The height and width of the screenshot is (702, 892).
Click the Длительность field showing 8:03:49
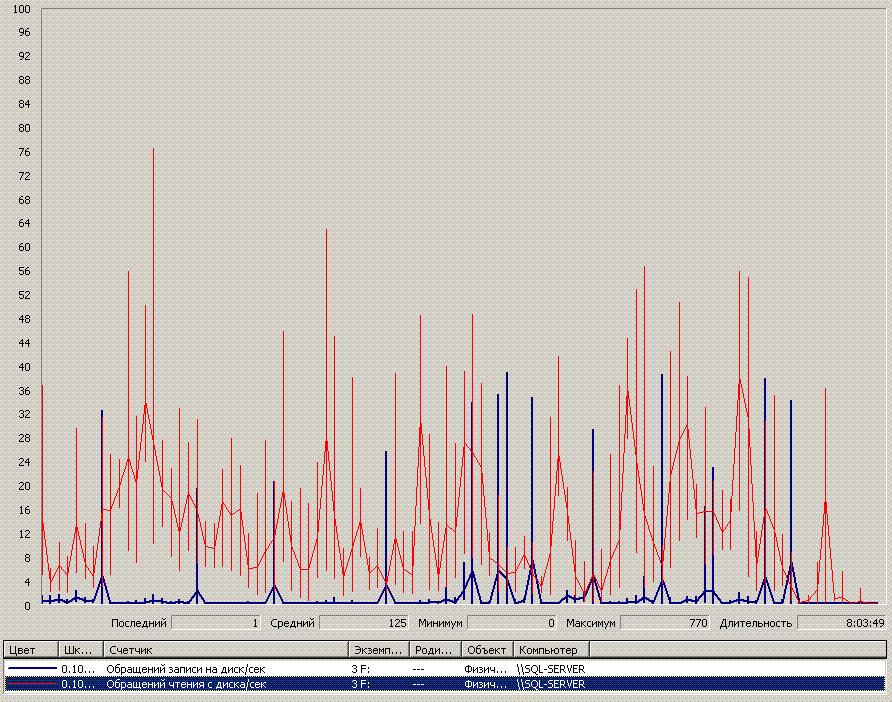click(x=842, y=623)
